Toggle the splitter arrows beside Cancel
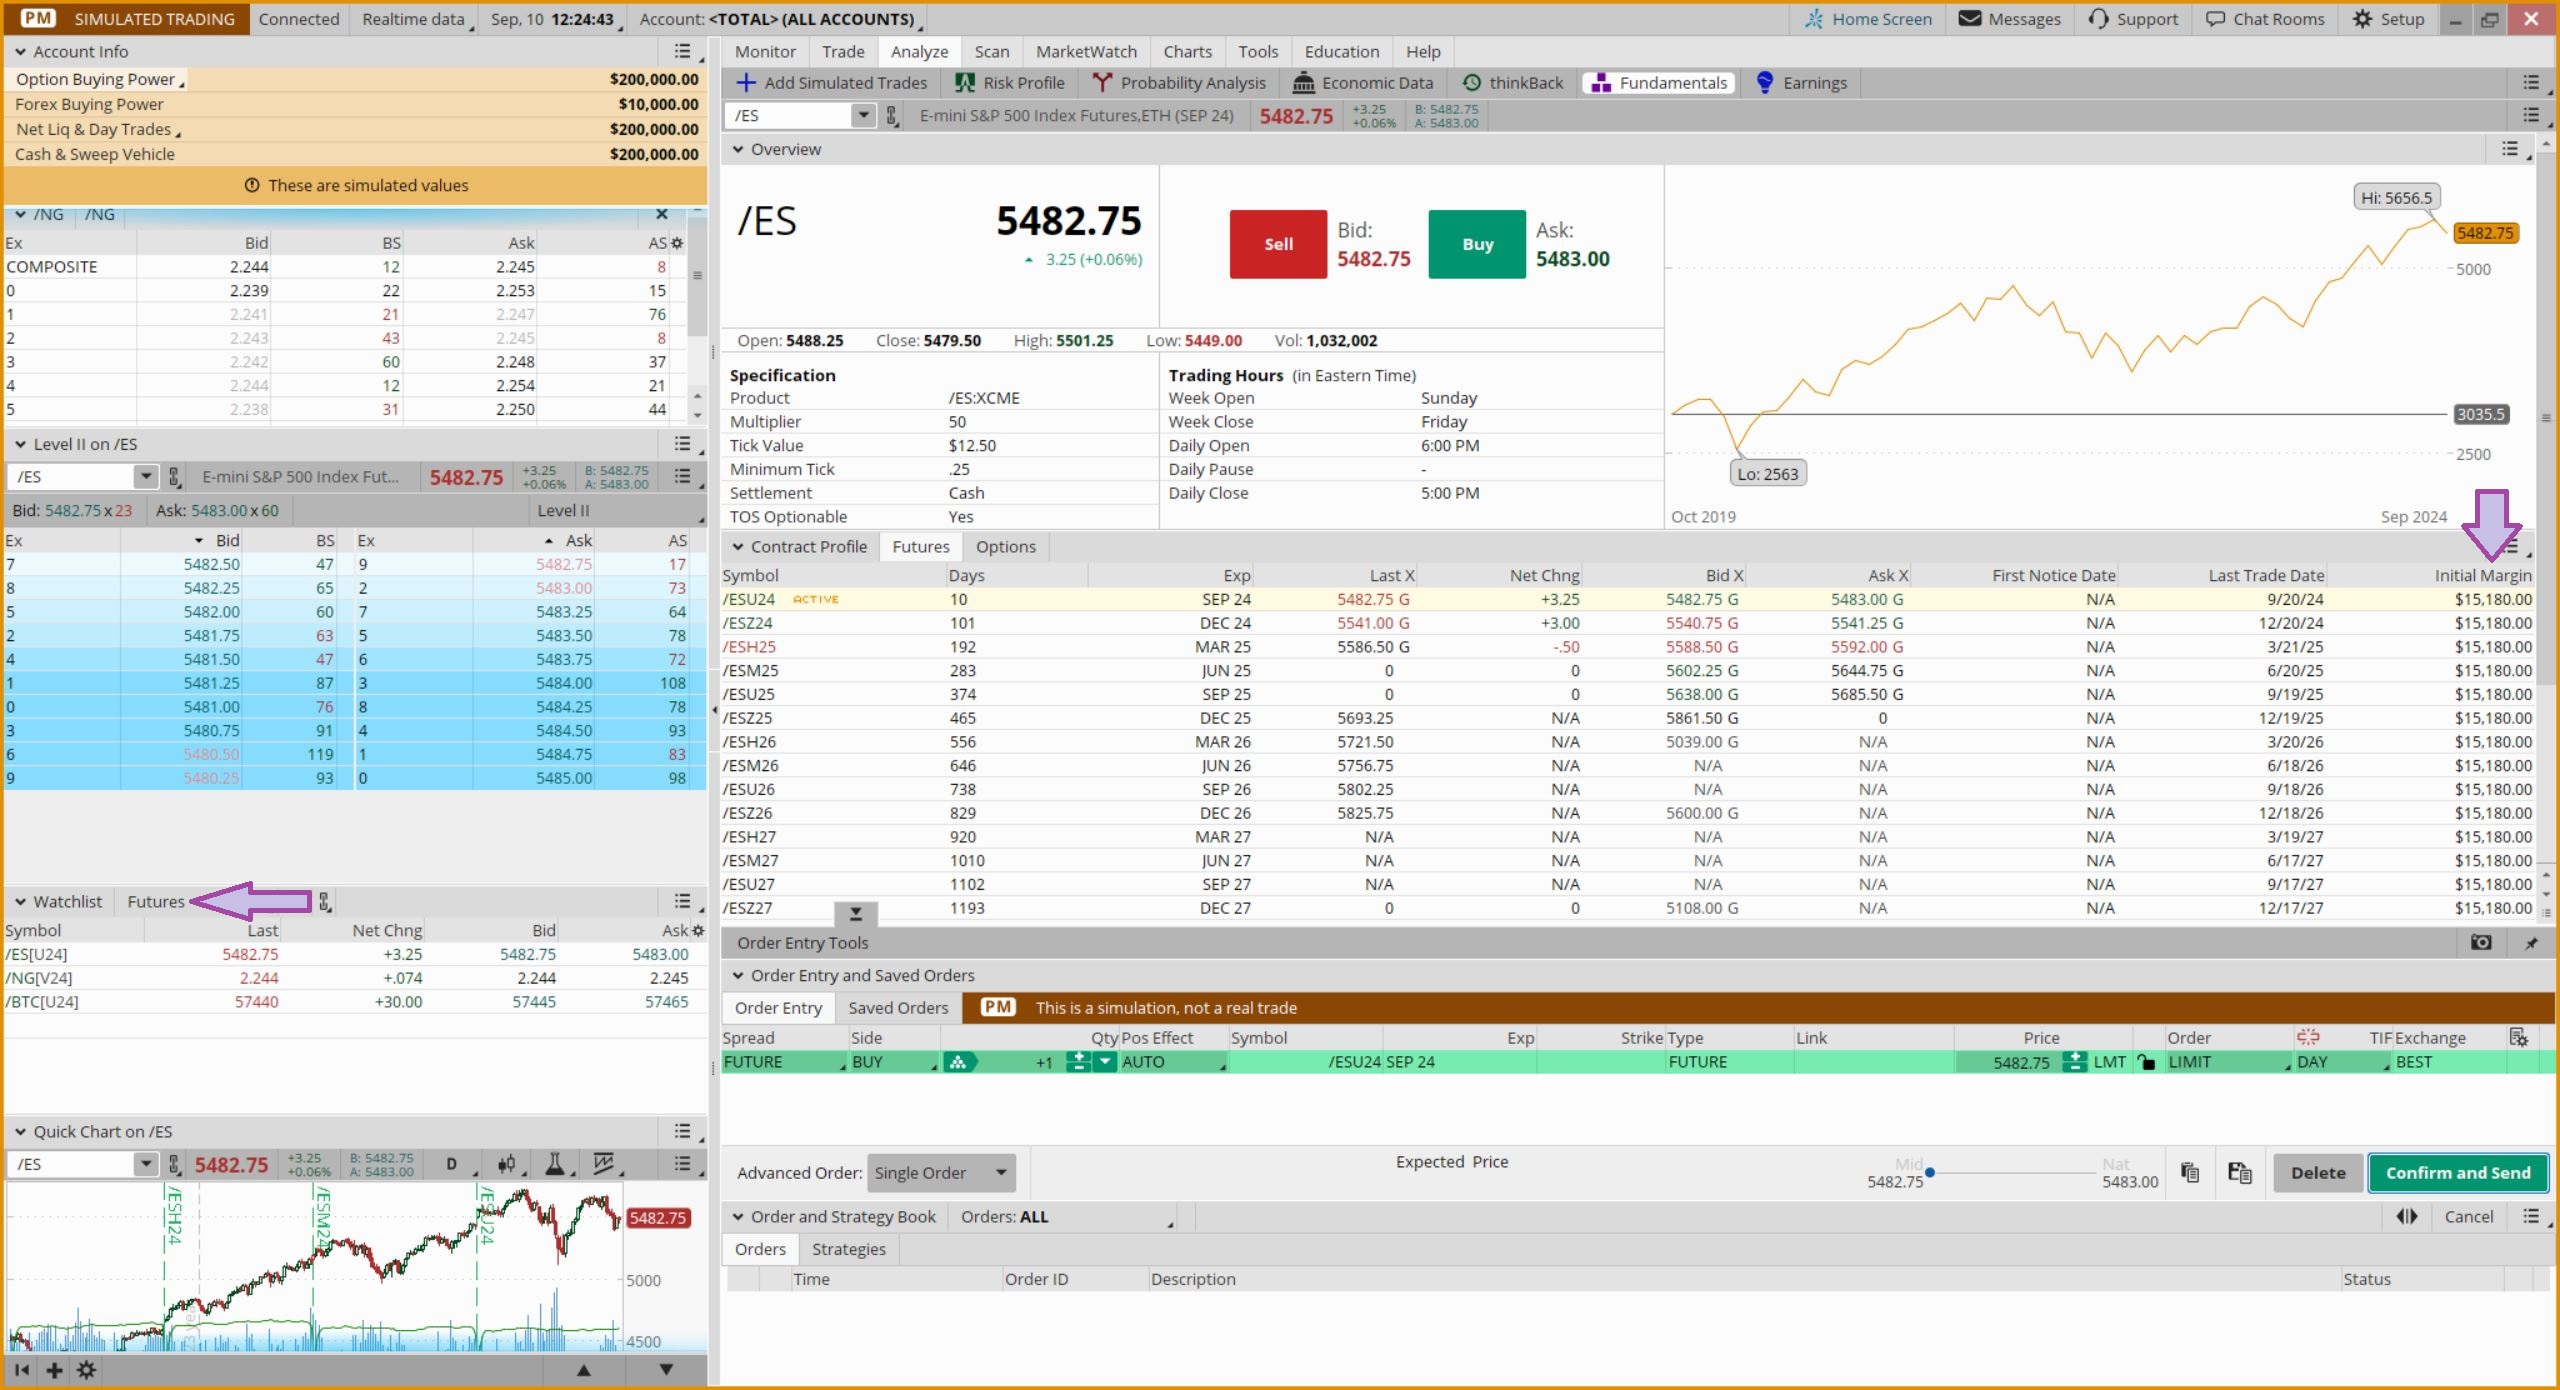 click(x=2407, y=1216)
